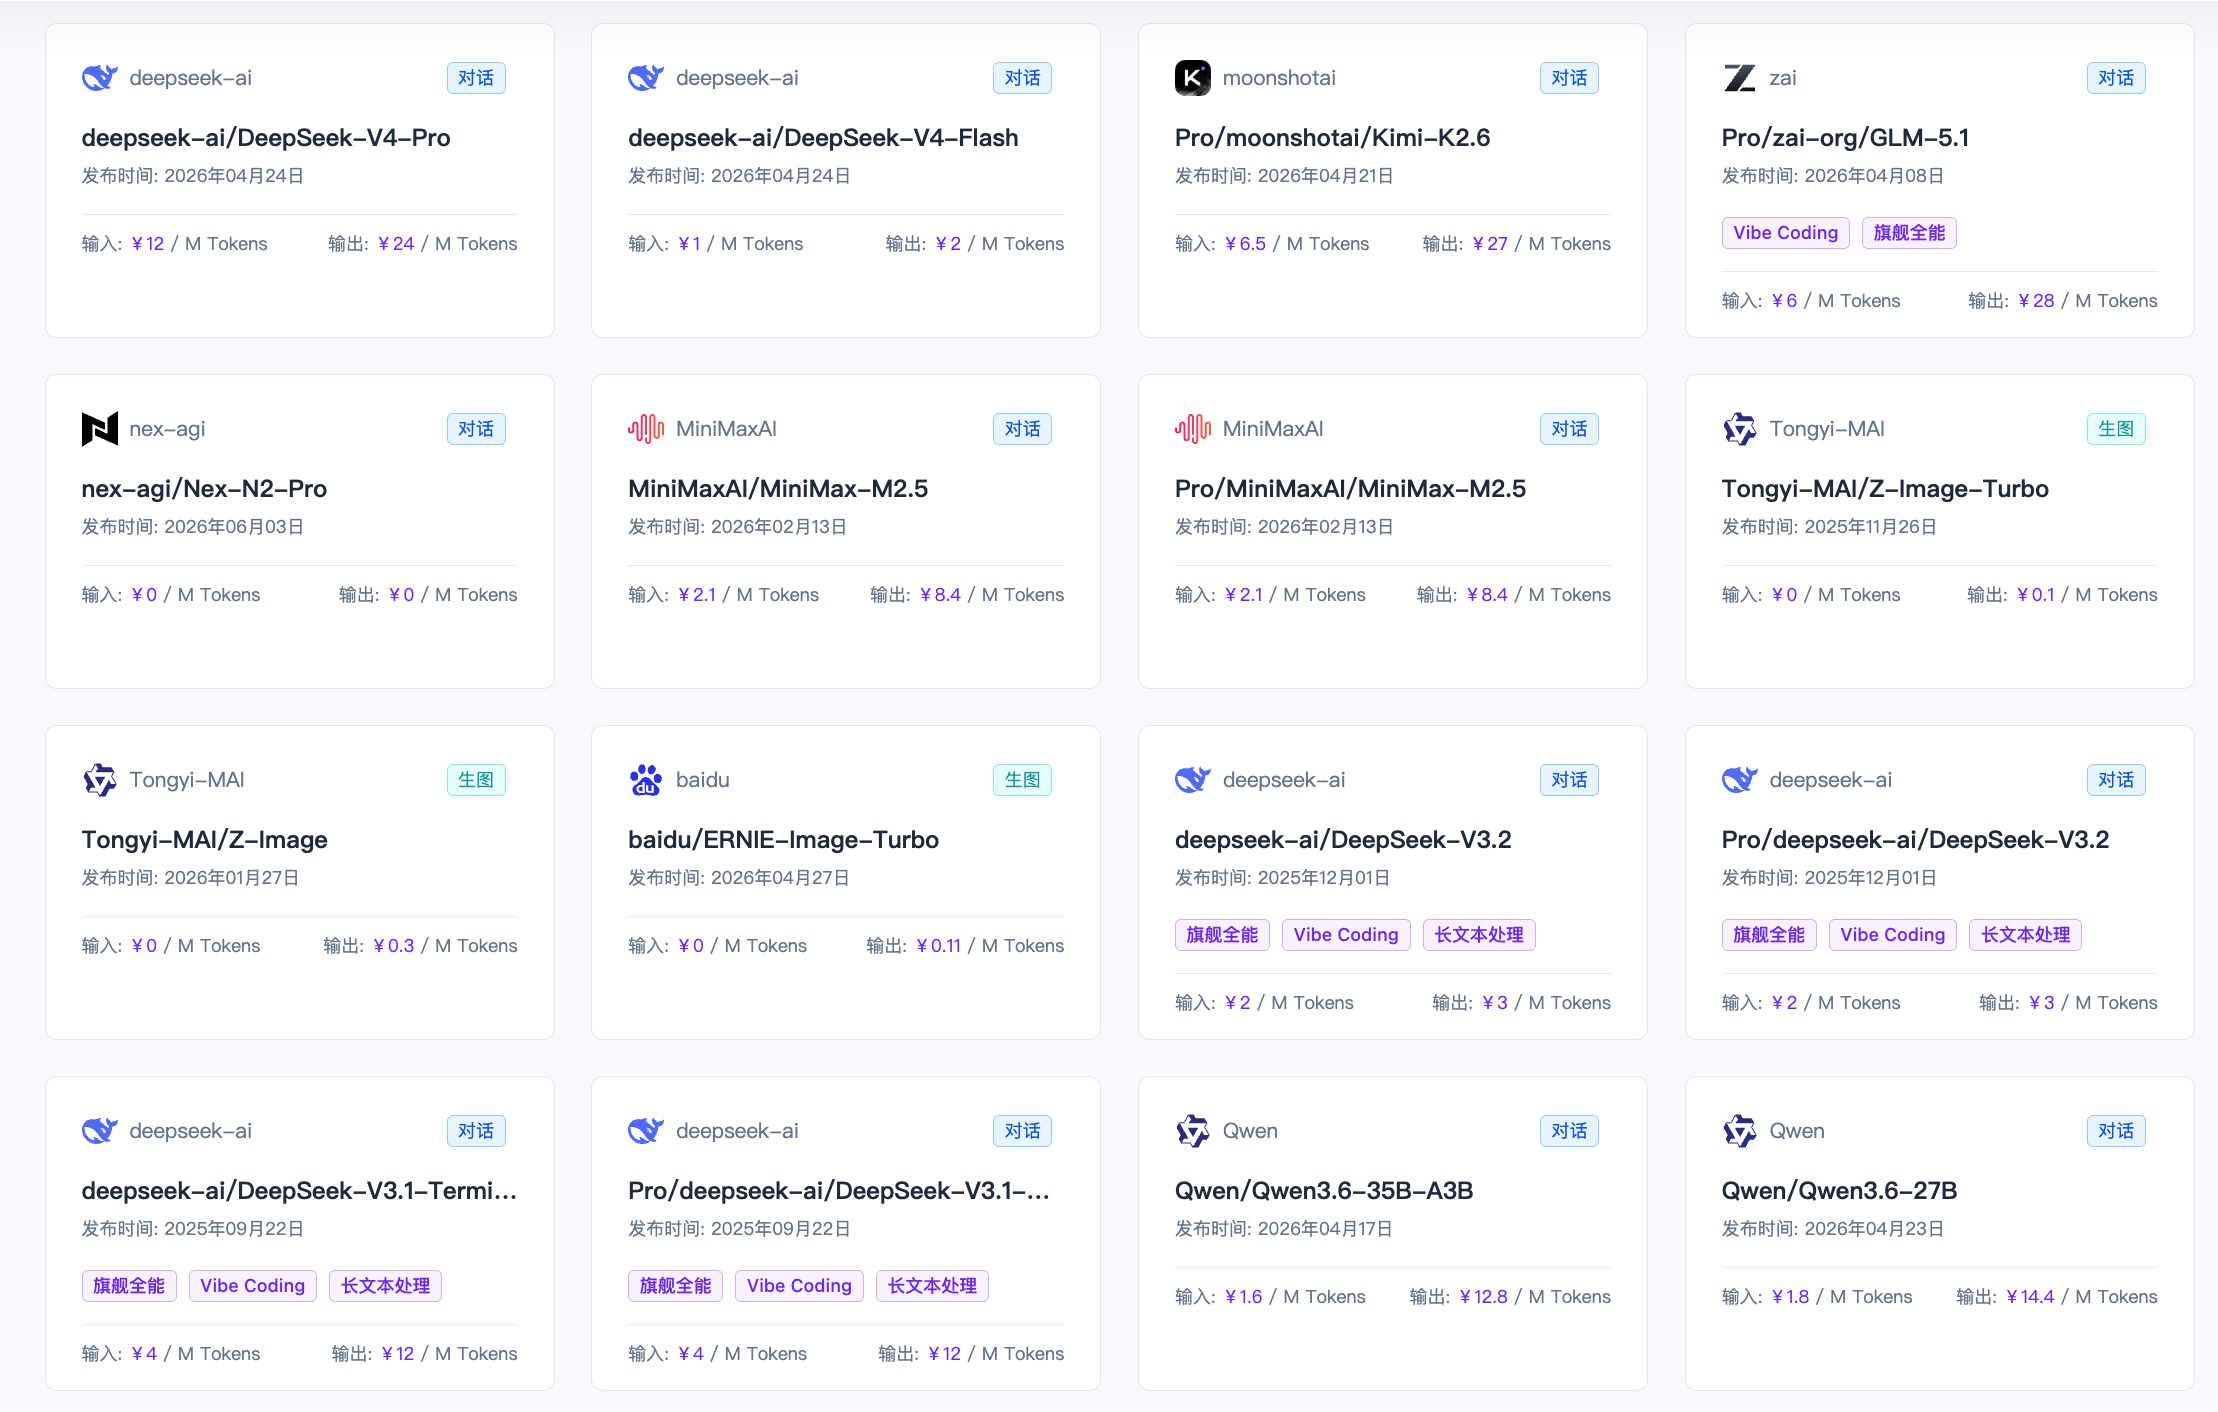This screenshot has width=2218, height=1412.
Task: Click the Tongyi logo on the plain Z-Image card
Action: [100, 780]
